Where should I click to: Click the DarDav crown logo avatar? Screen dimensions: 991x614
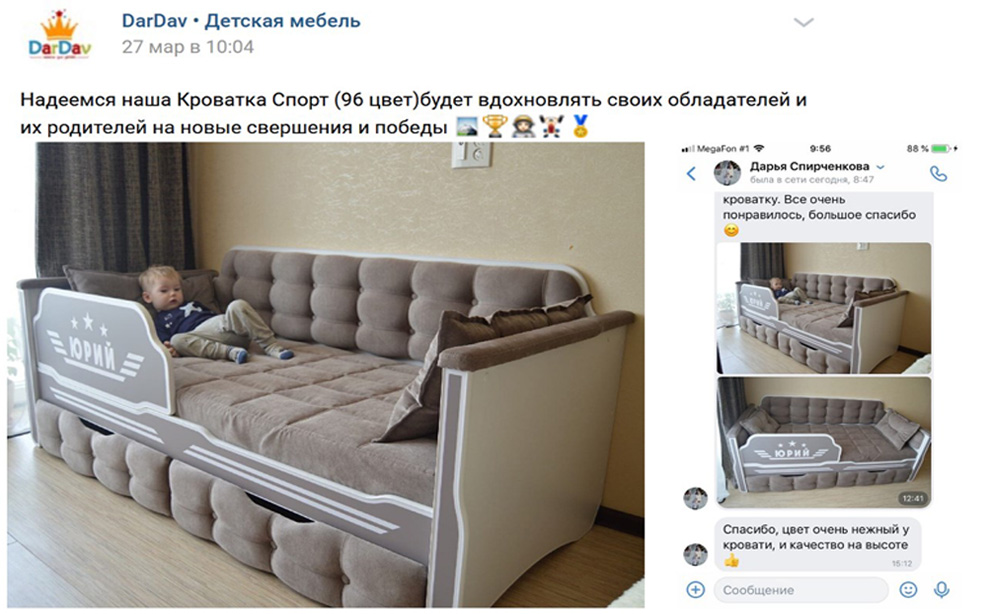[x=60, y=35]
